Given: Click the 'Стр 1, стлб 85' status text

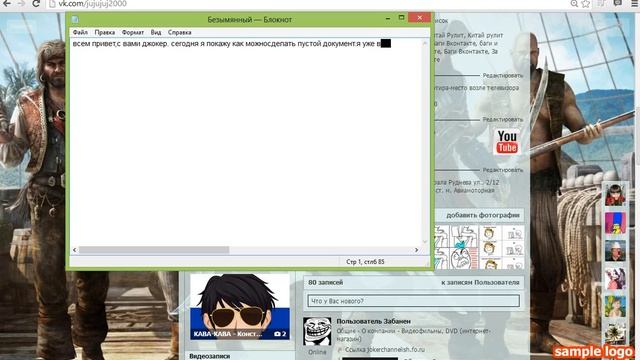Looking at the screenshot, I should [x=365, y=262].
